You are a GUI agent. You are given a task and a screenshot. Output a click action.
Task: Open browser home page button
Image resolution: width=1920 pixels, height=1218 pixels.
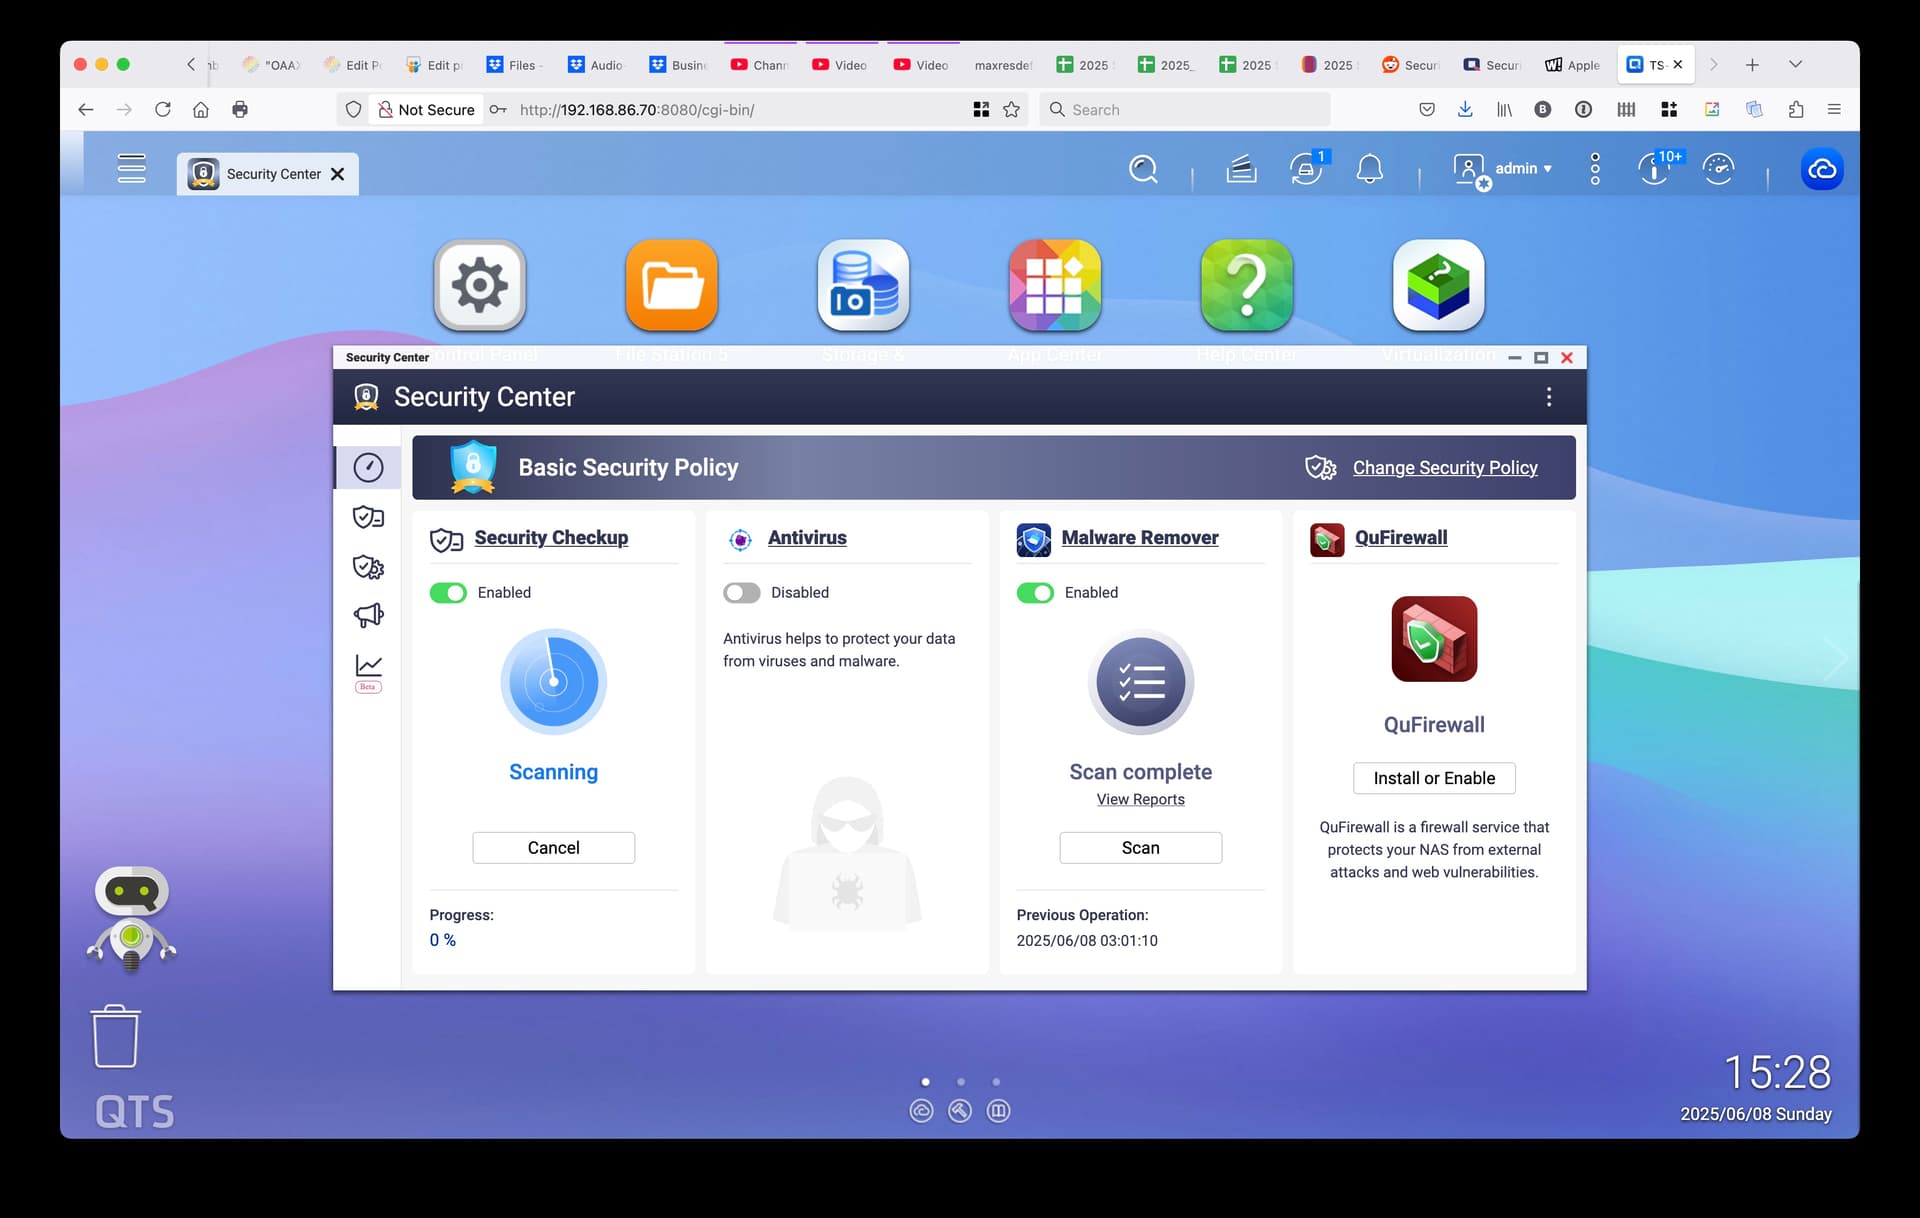click(201, 110)
